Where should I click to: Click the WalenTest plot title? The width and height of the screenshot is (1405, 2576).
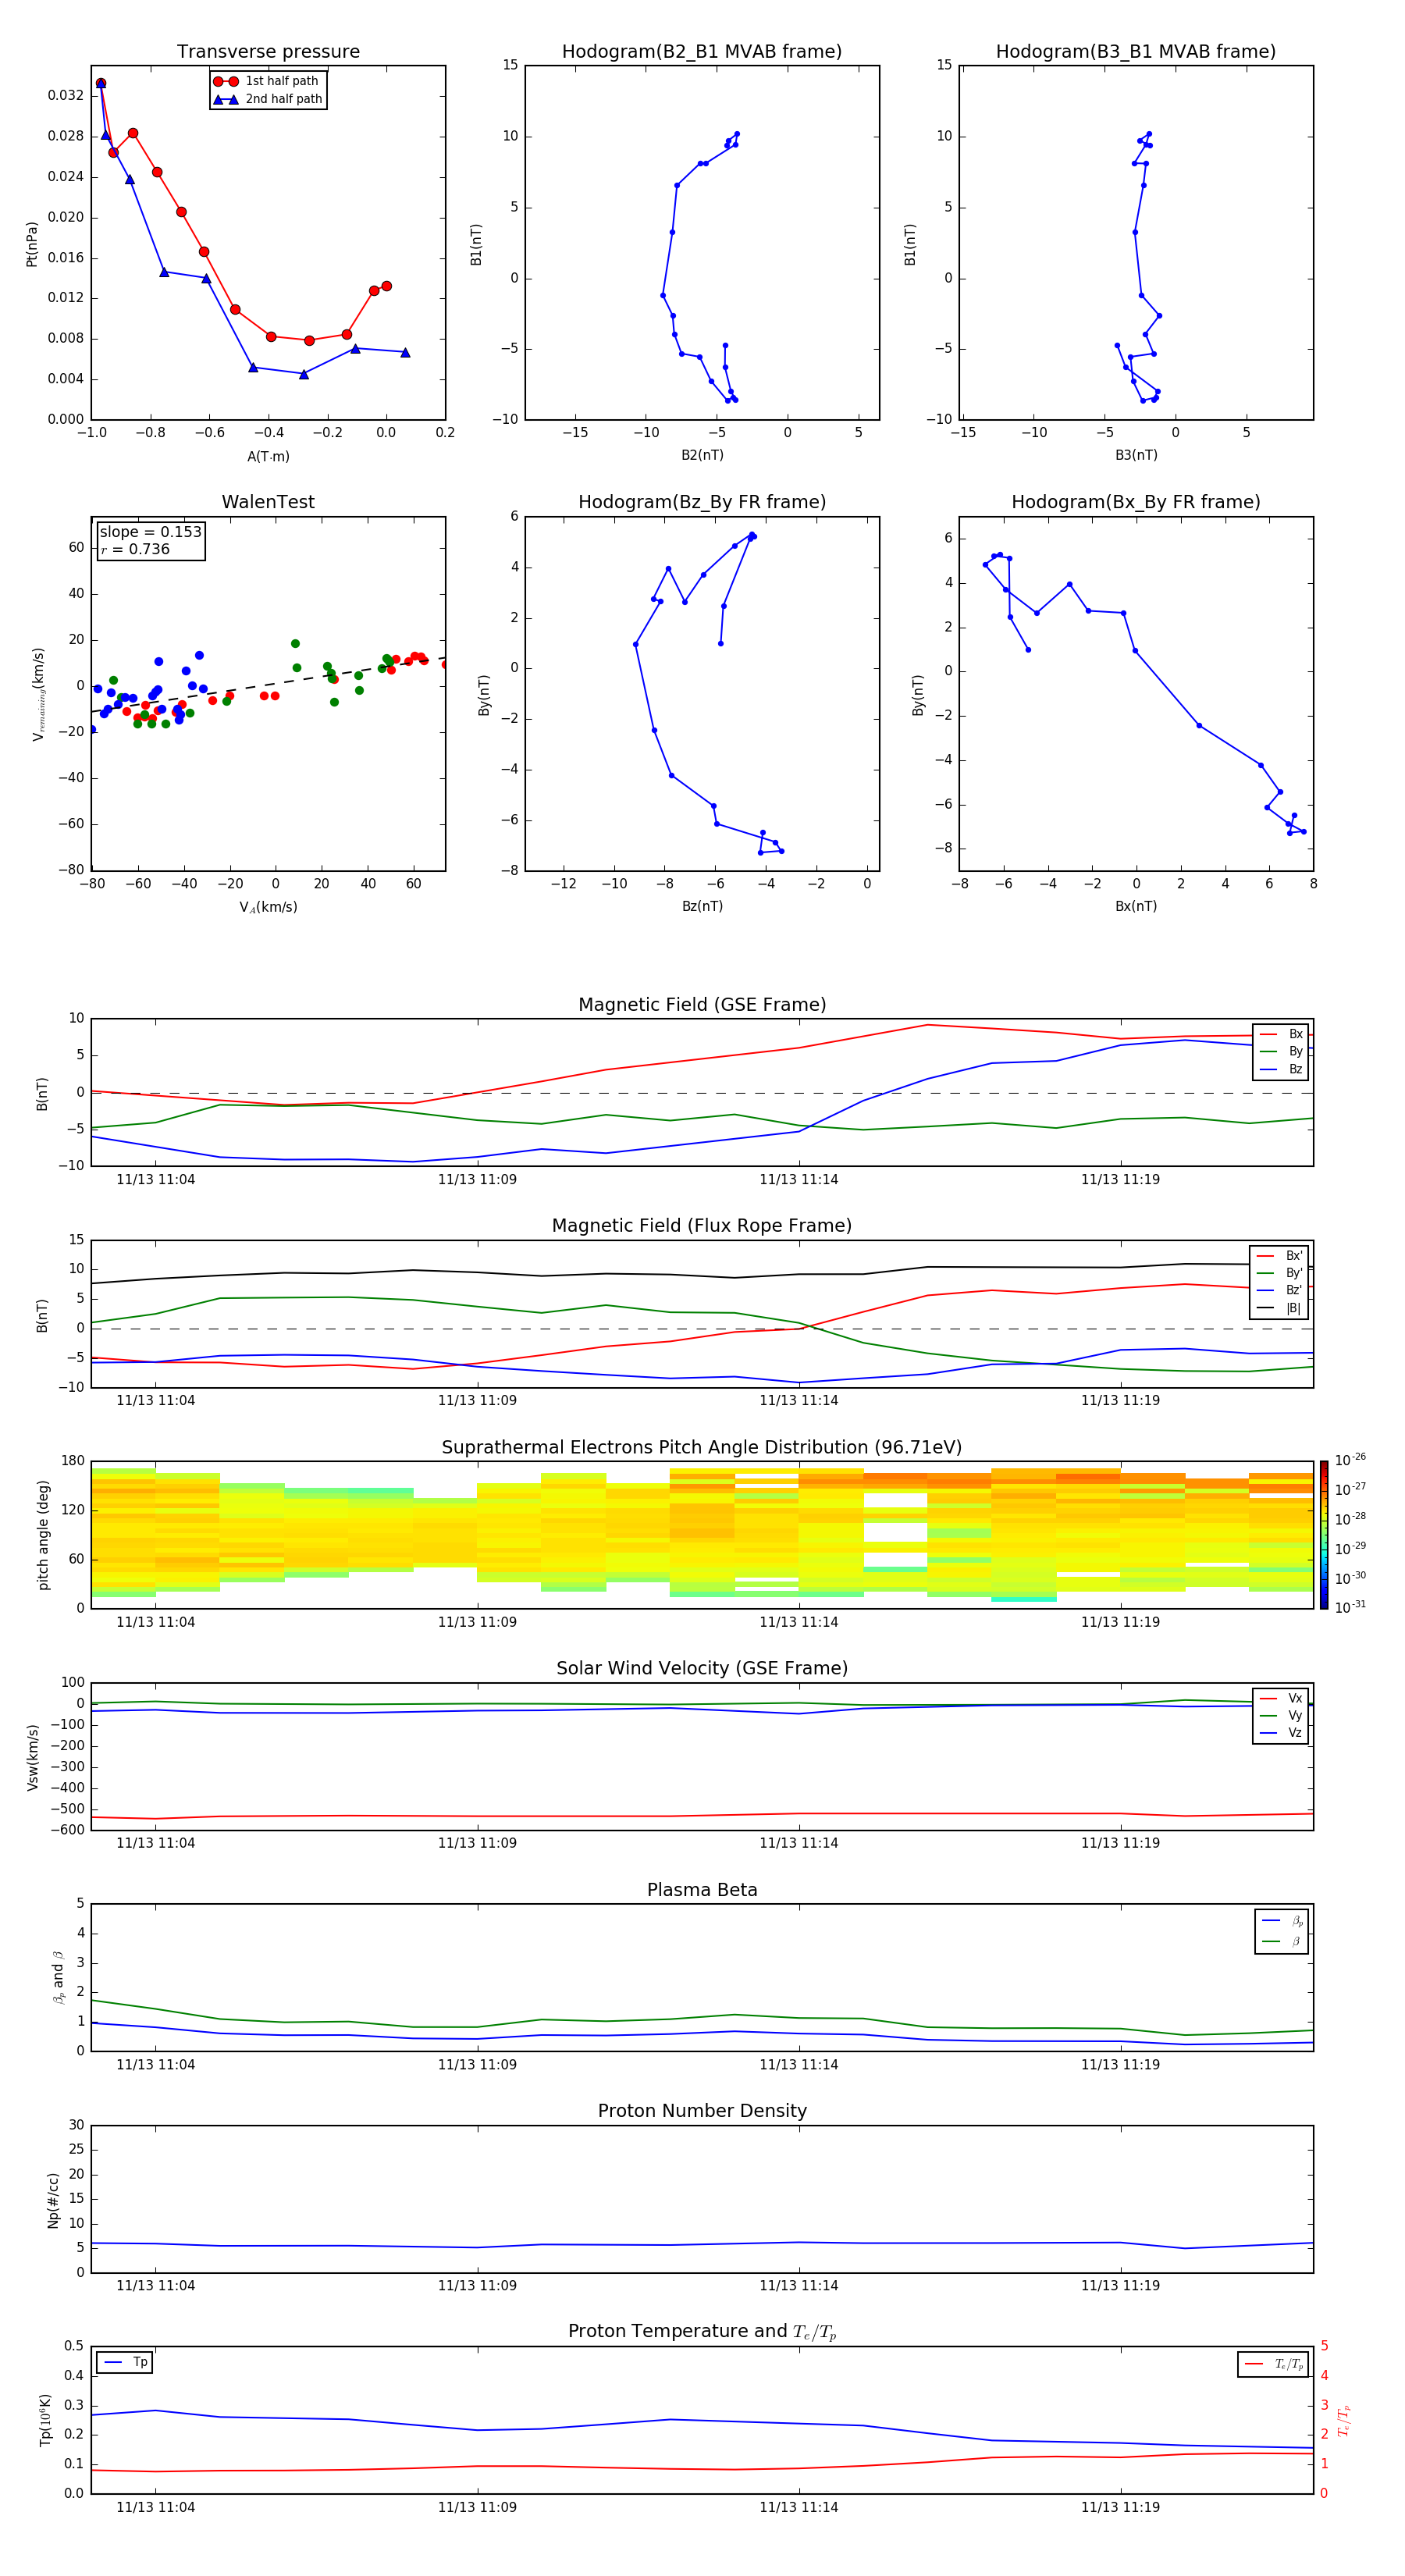268,502
